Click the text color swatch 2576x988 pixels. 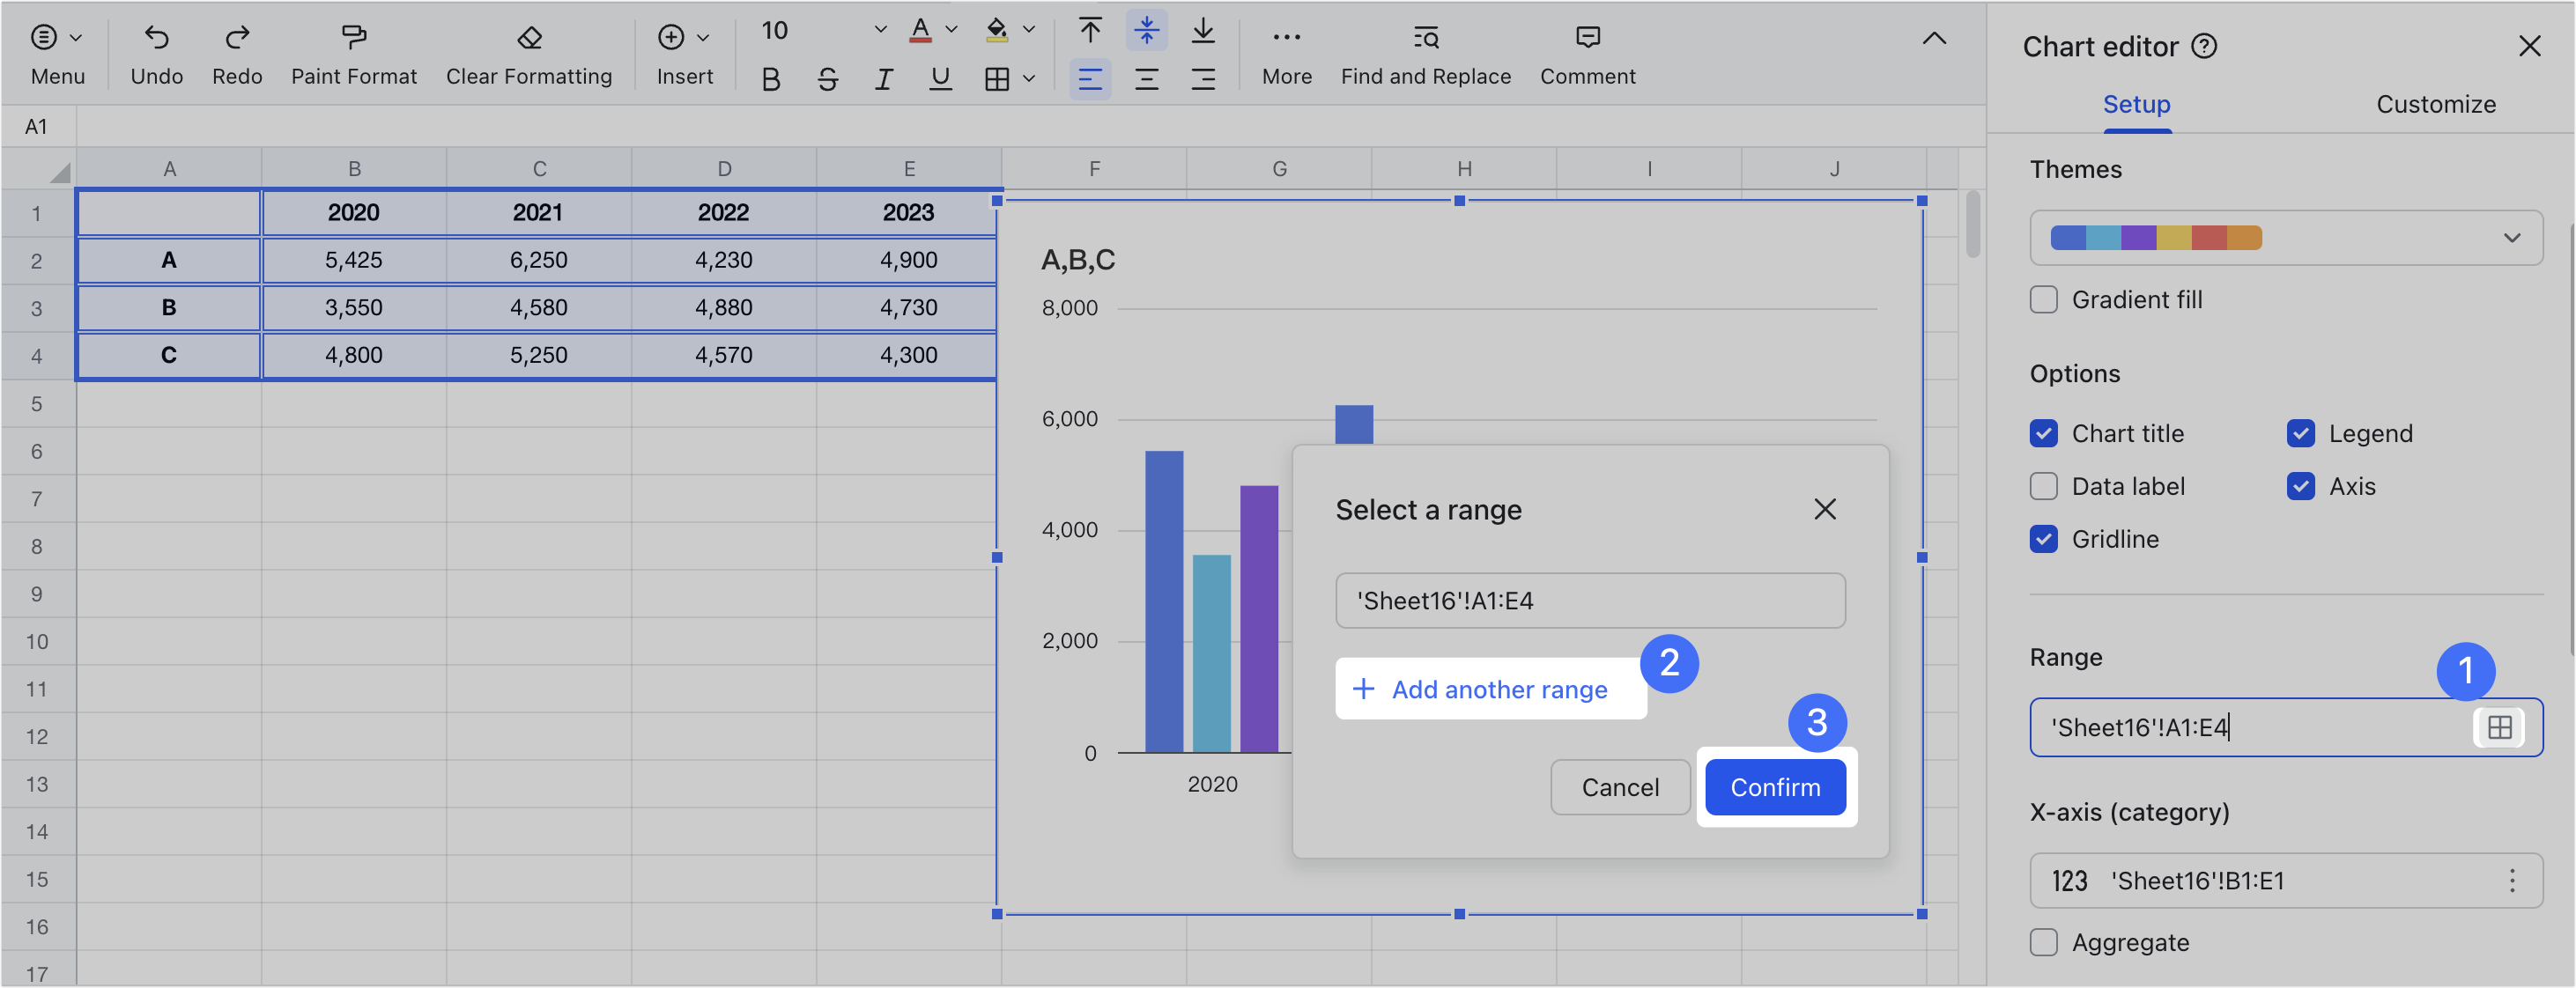point(920,30)
